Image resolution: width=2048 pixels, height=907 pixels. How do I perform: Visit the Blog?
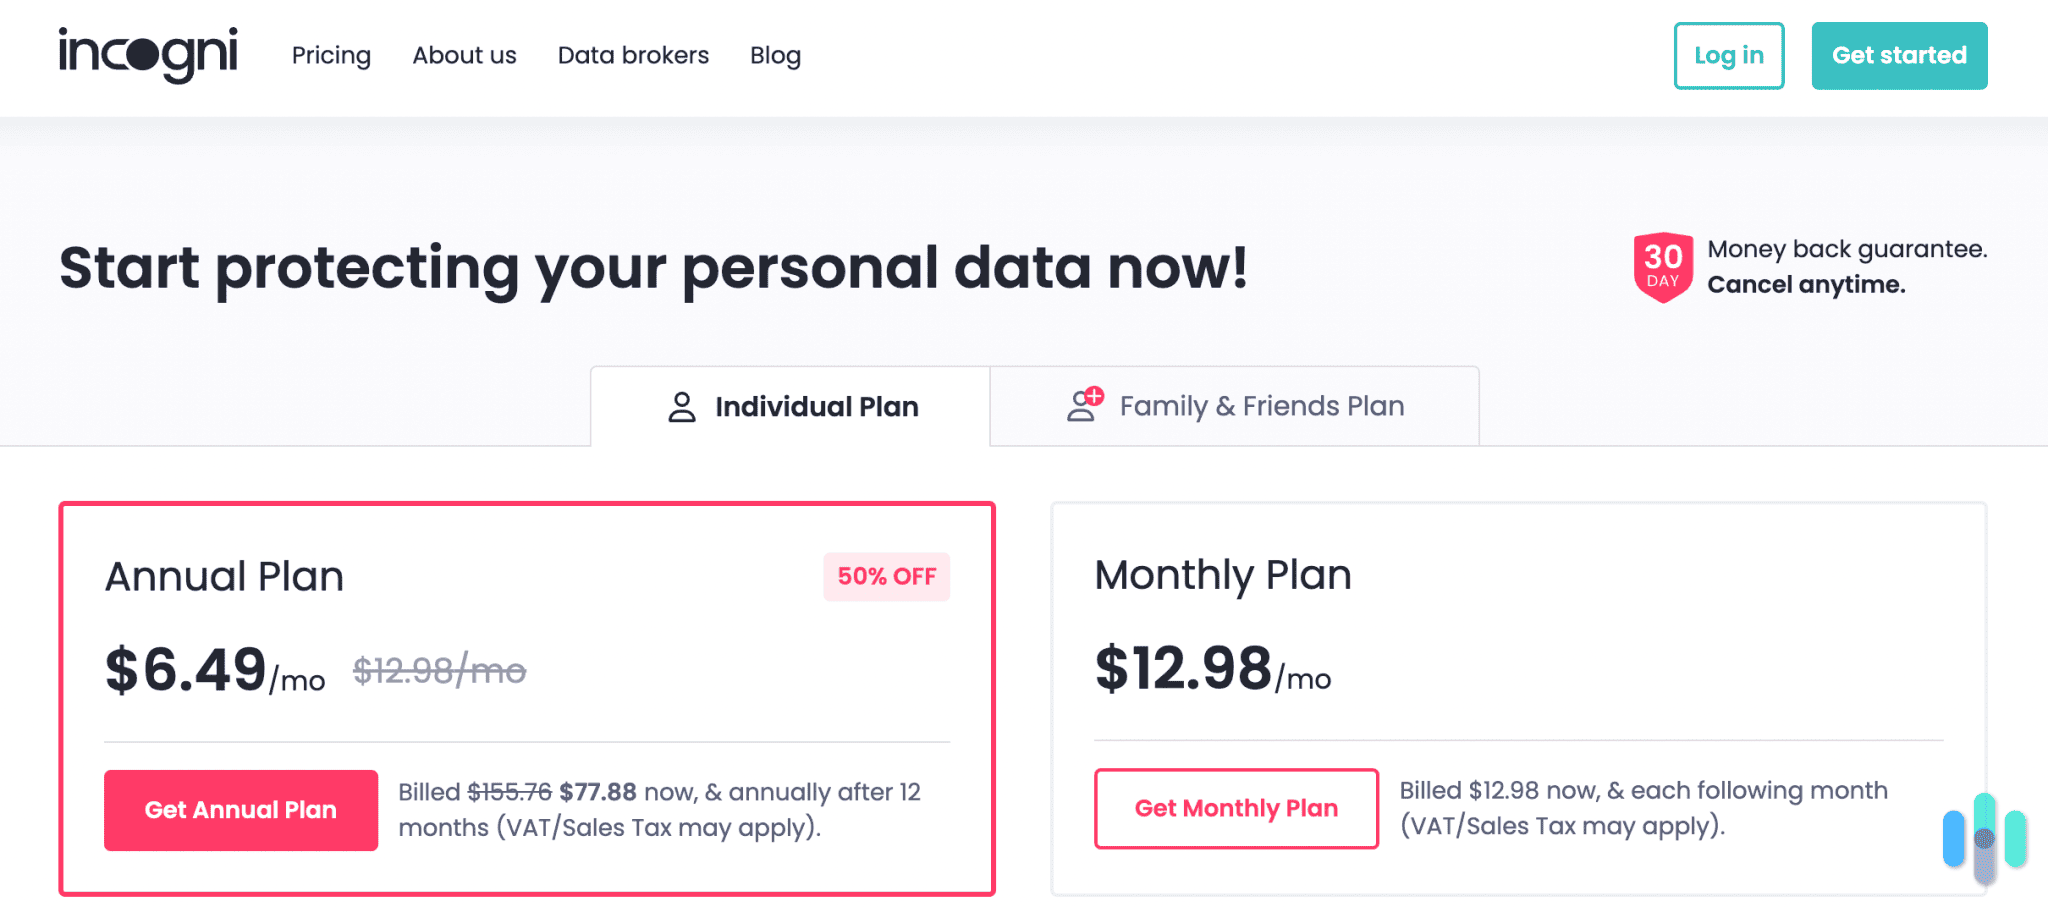click(775, 55)
